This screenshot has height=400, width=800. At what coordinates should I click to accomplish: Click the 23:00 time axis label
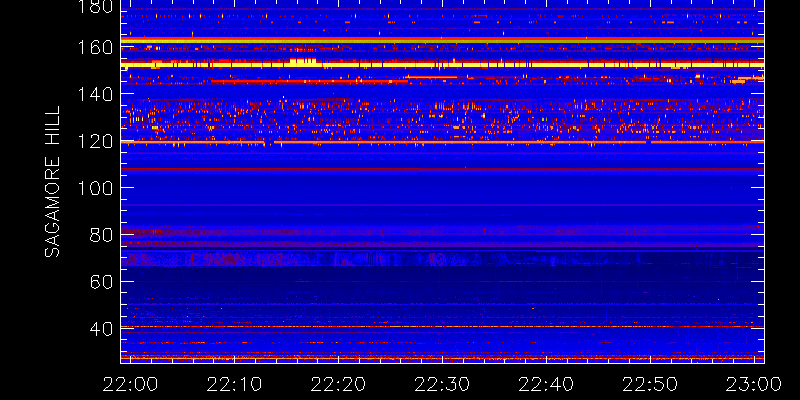[755, 384]
